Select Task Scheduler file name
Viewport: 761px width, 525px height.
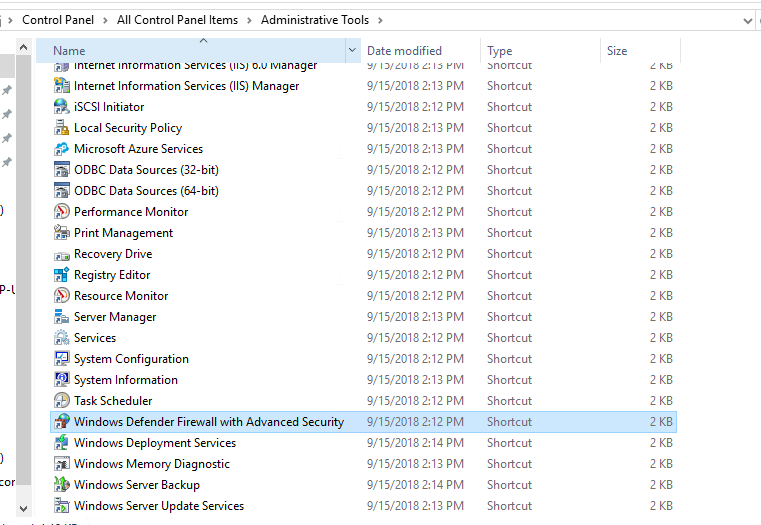[x=113, y=401]
